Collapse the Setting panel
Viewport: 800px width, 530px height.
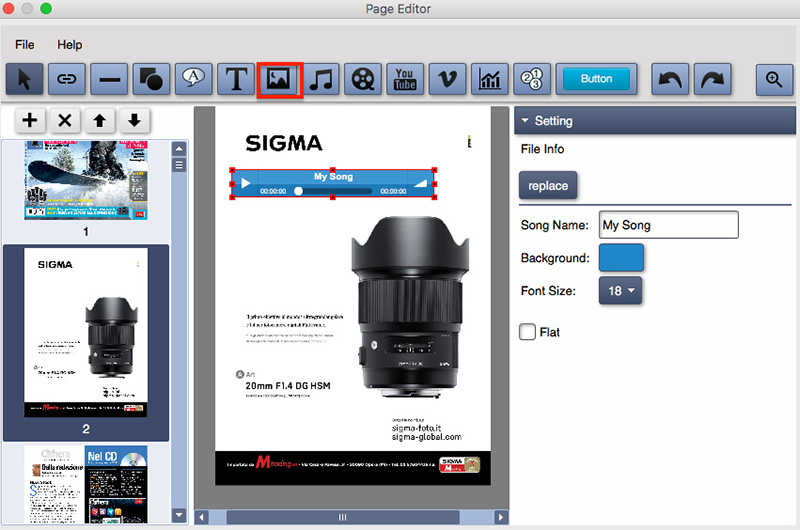coord(525,121)
